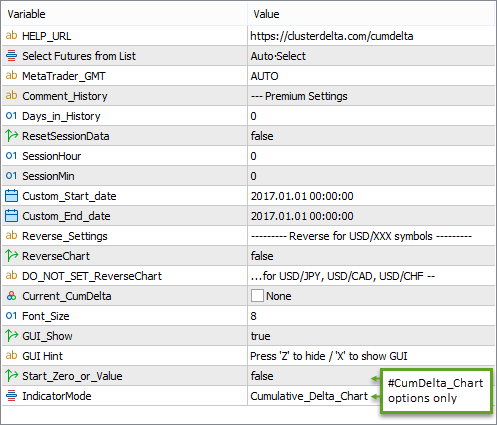This screenshot has width=497, height=425.
Task: Select the MetaTrader_GMT AUTO value cell
Action: click(371, 76)
